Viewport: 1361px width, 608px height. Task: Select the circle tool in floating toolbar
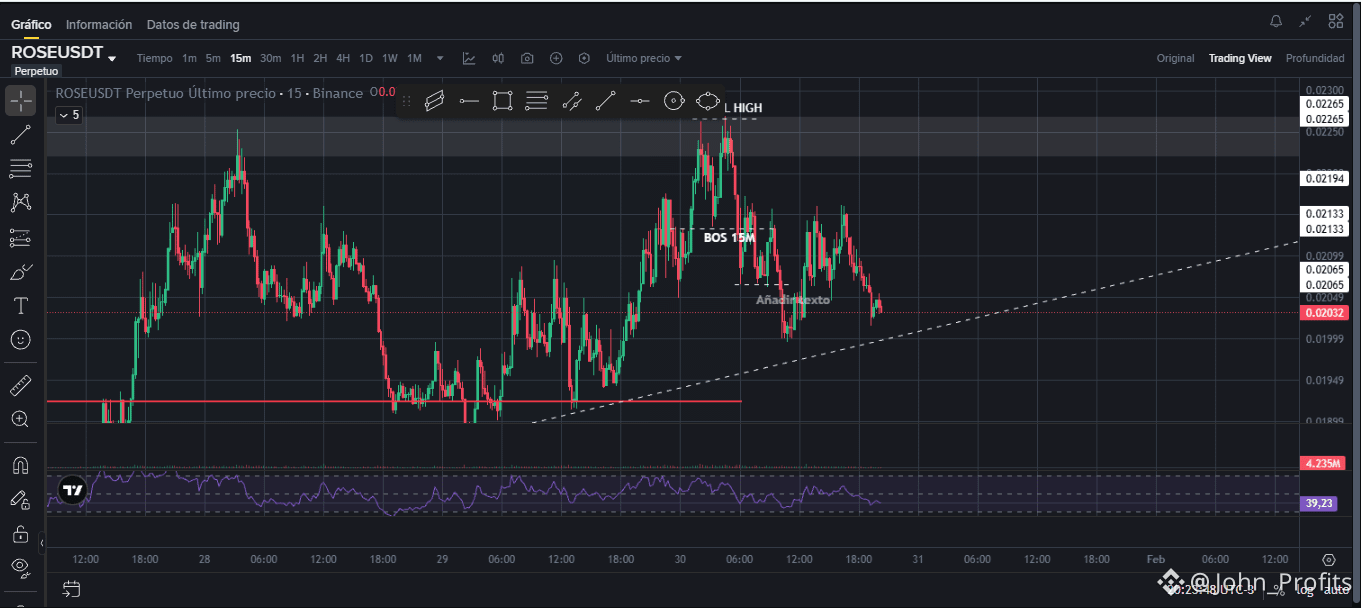point(674,100)
